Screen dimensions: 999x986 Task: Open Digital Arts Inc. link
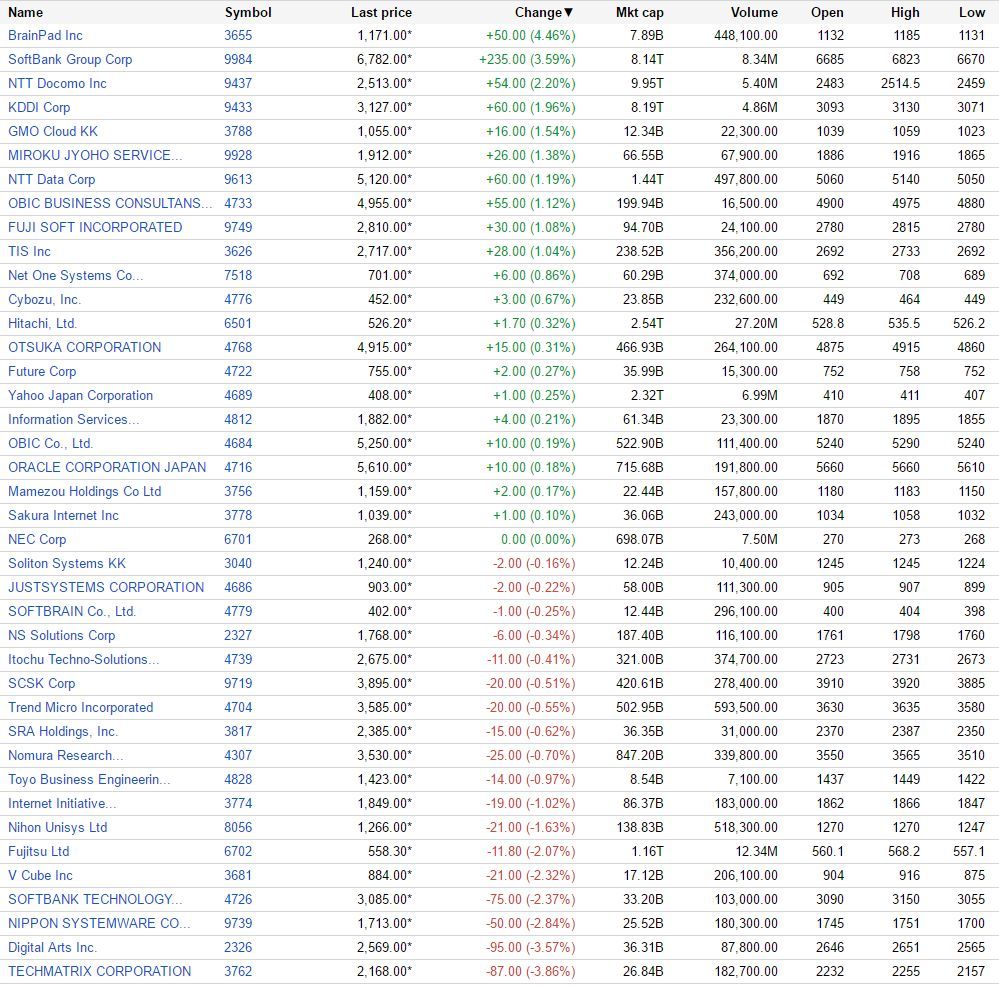pos(52,947)
